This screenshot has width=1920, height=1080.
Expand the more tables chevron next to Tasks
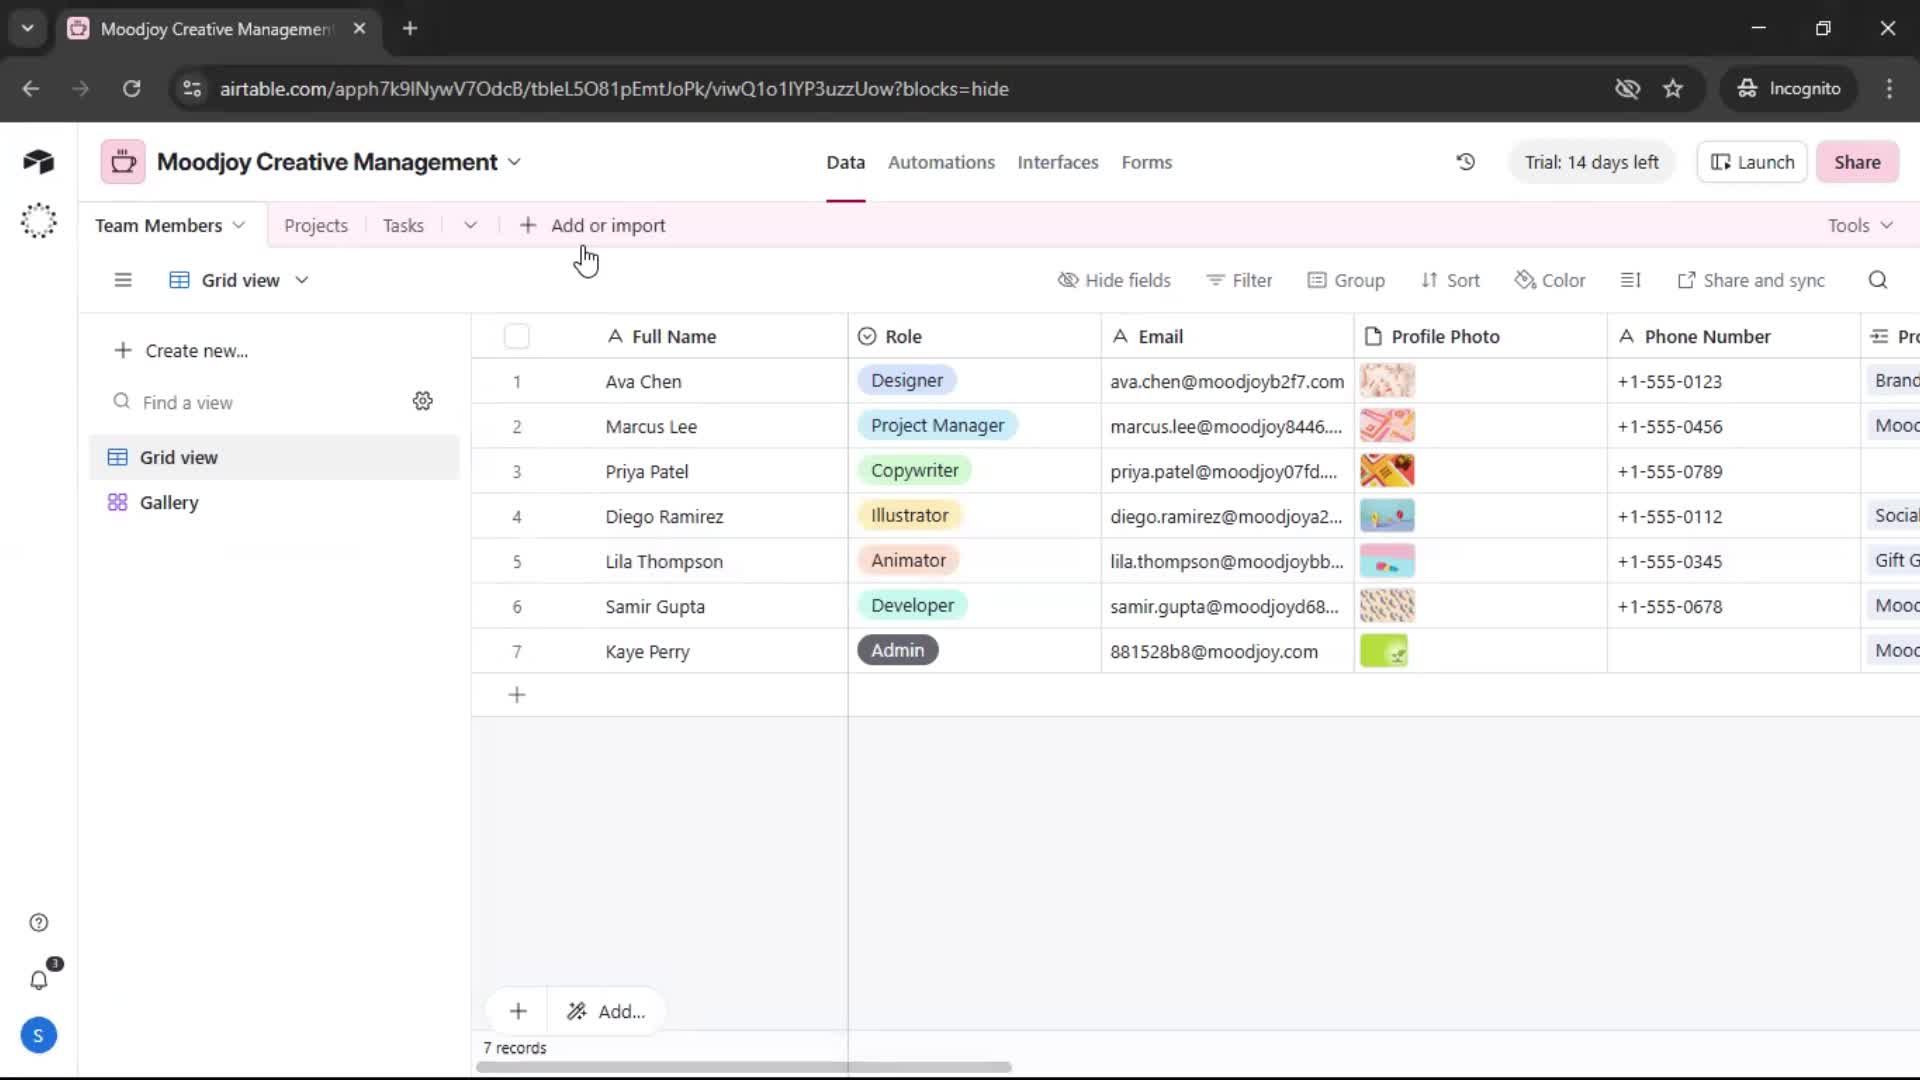click(x=470, y=225)
